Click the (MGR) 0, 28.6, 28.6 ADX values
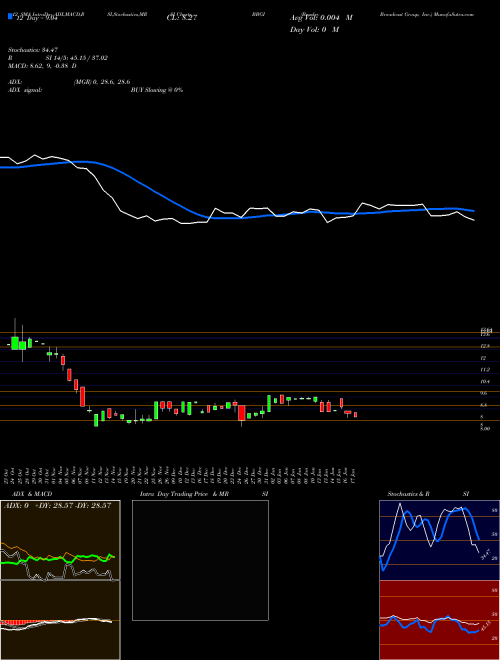Screen dimensions: 500x660 [x=101, y=82]
